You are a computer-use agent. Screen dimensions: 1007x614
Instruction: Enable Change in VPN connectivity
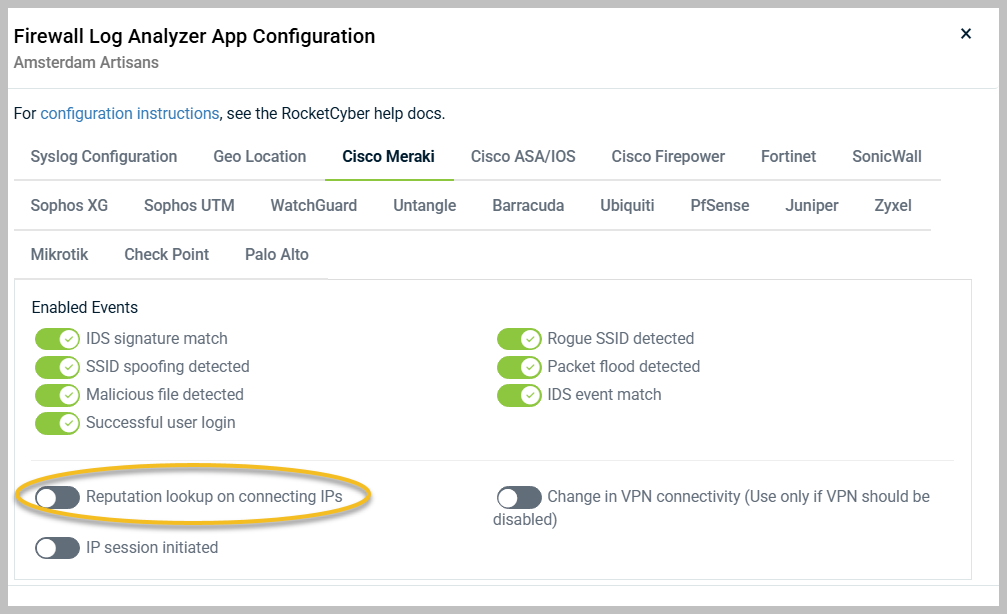(517, 496)
